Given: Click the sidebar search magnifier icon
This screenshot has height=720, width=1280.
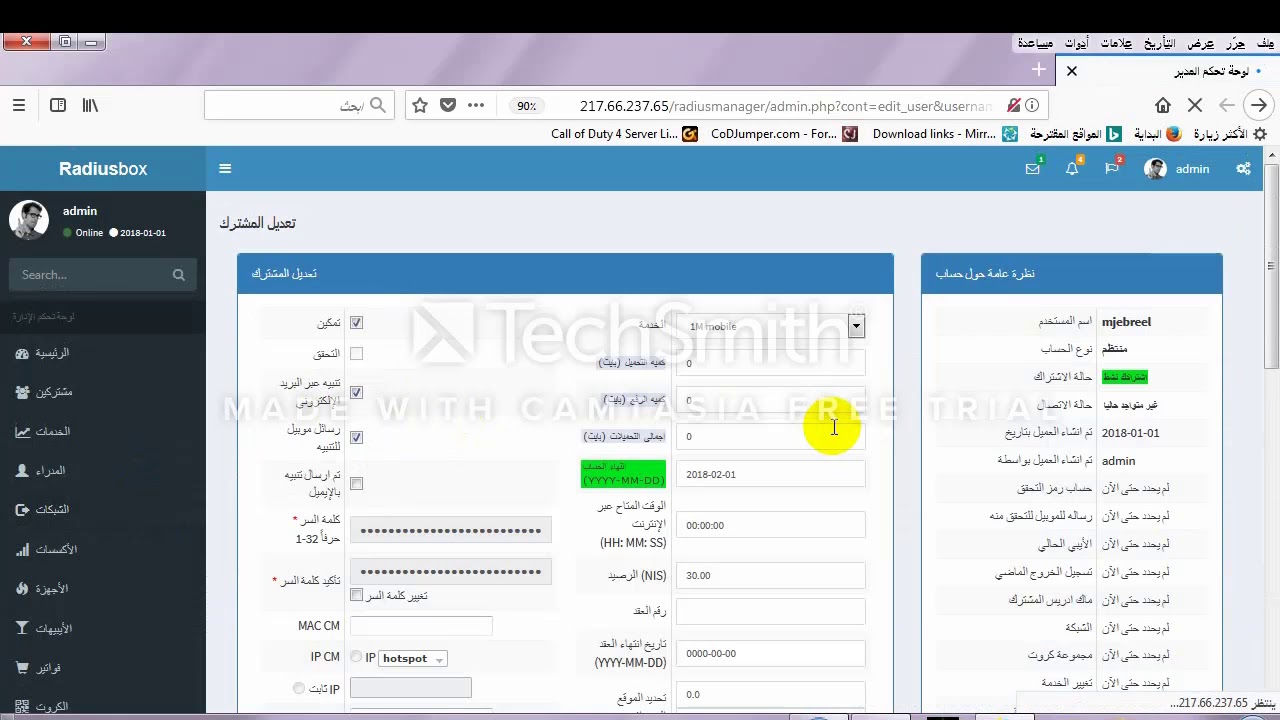Looking at the screenshot, I should pyautogui.click(x=178, y=275).
